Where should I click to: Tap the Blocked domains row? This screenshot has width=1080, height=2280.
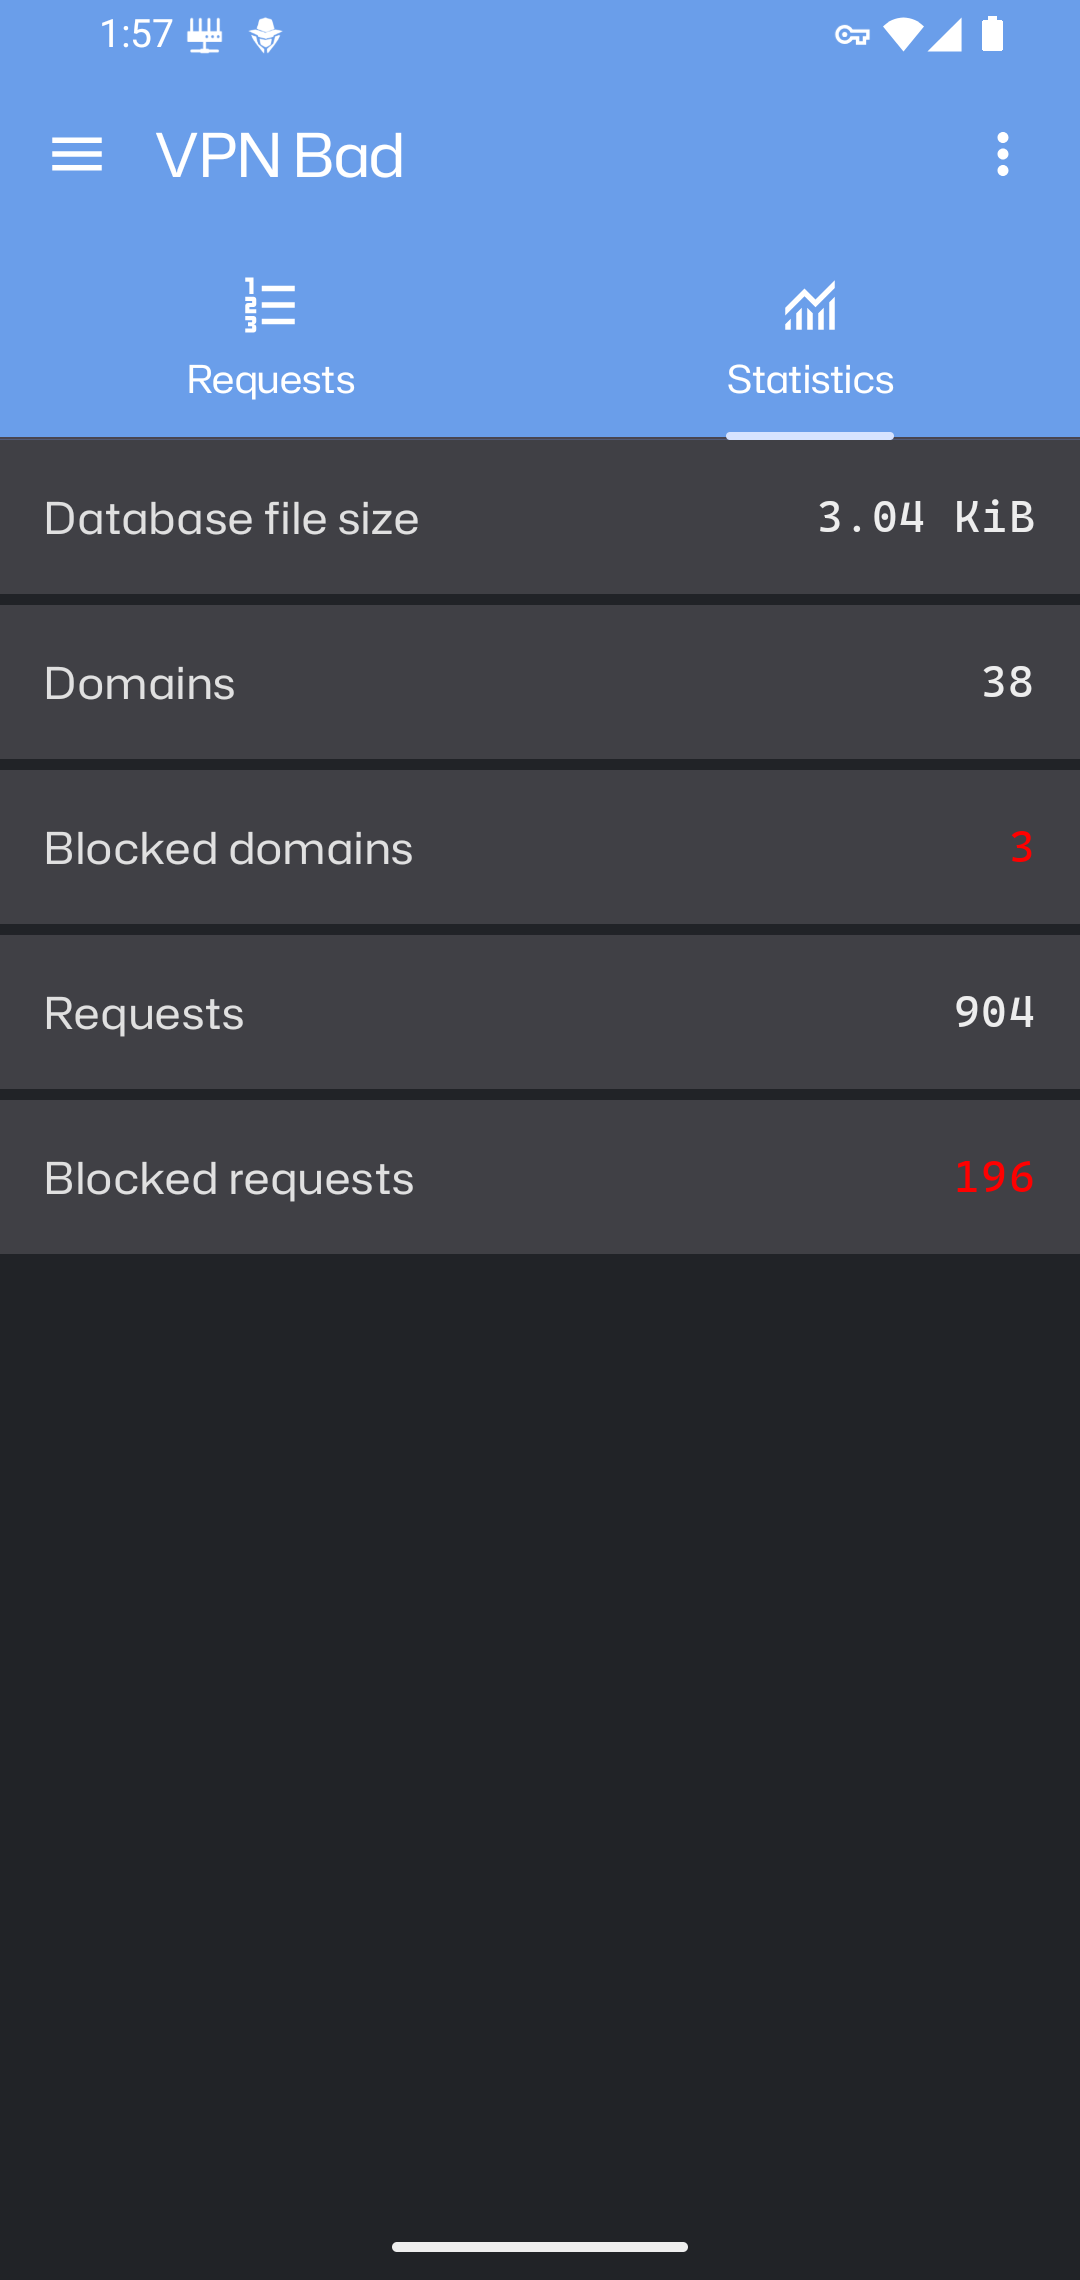point(540,847)
